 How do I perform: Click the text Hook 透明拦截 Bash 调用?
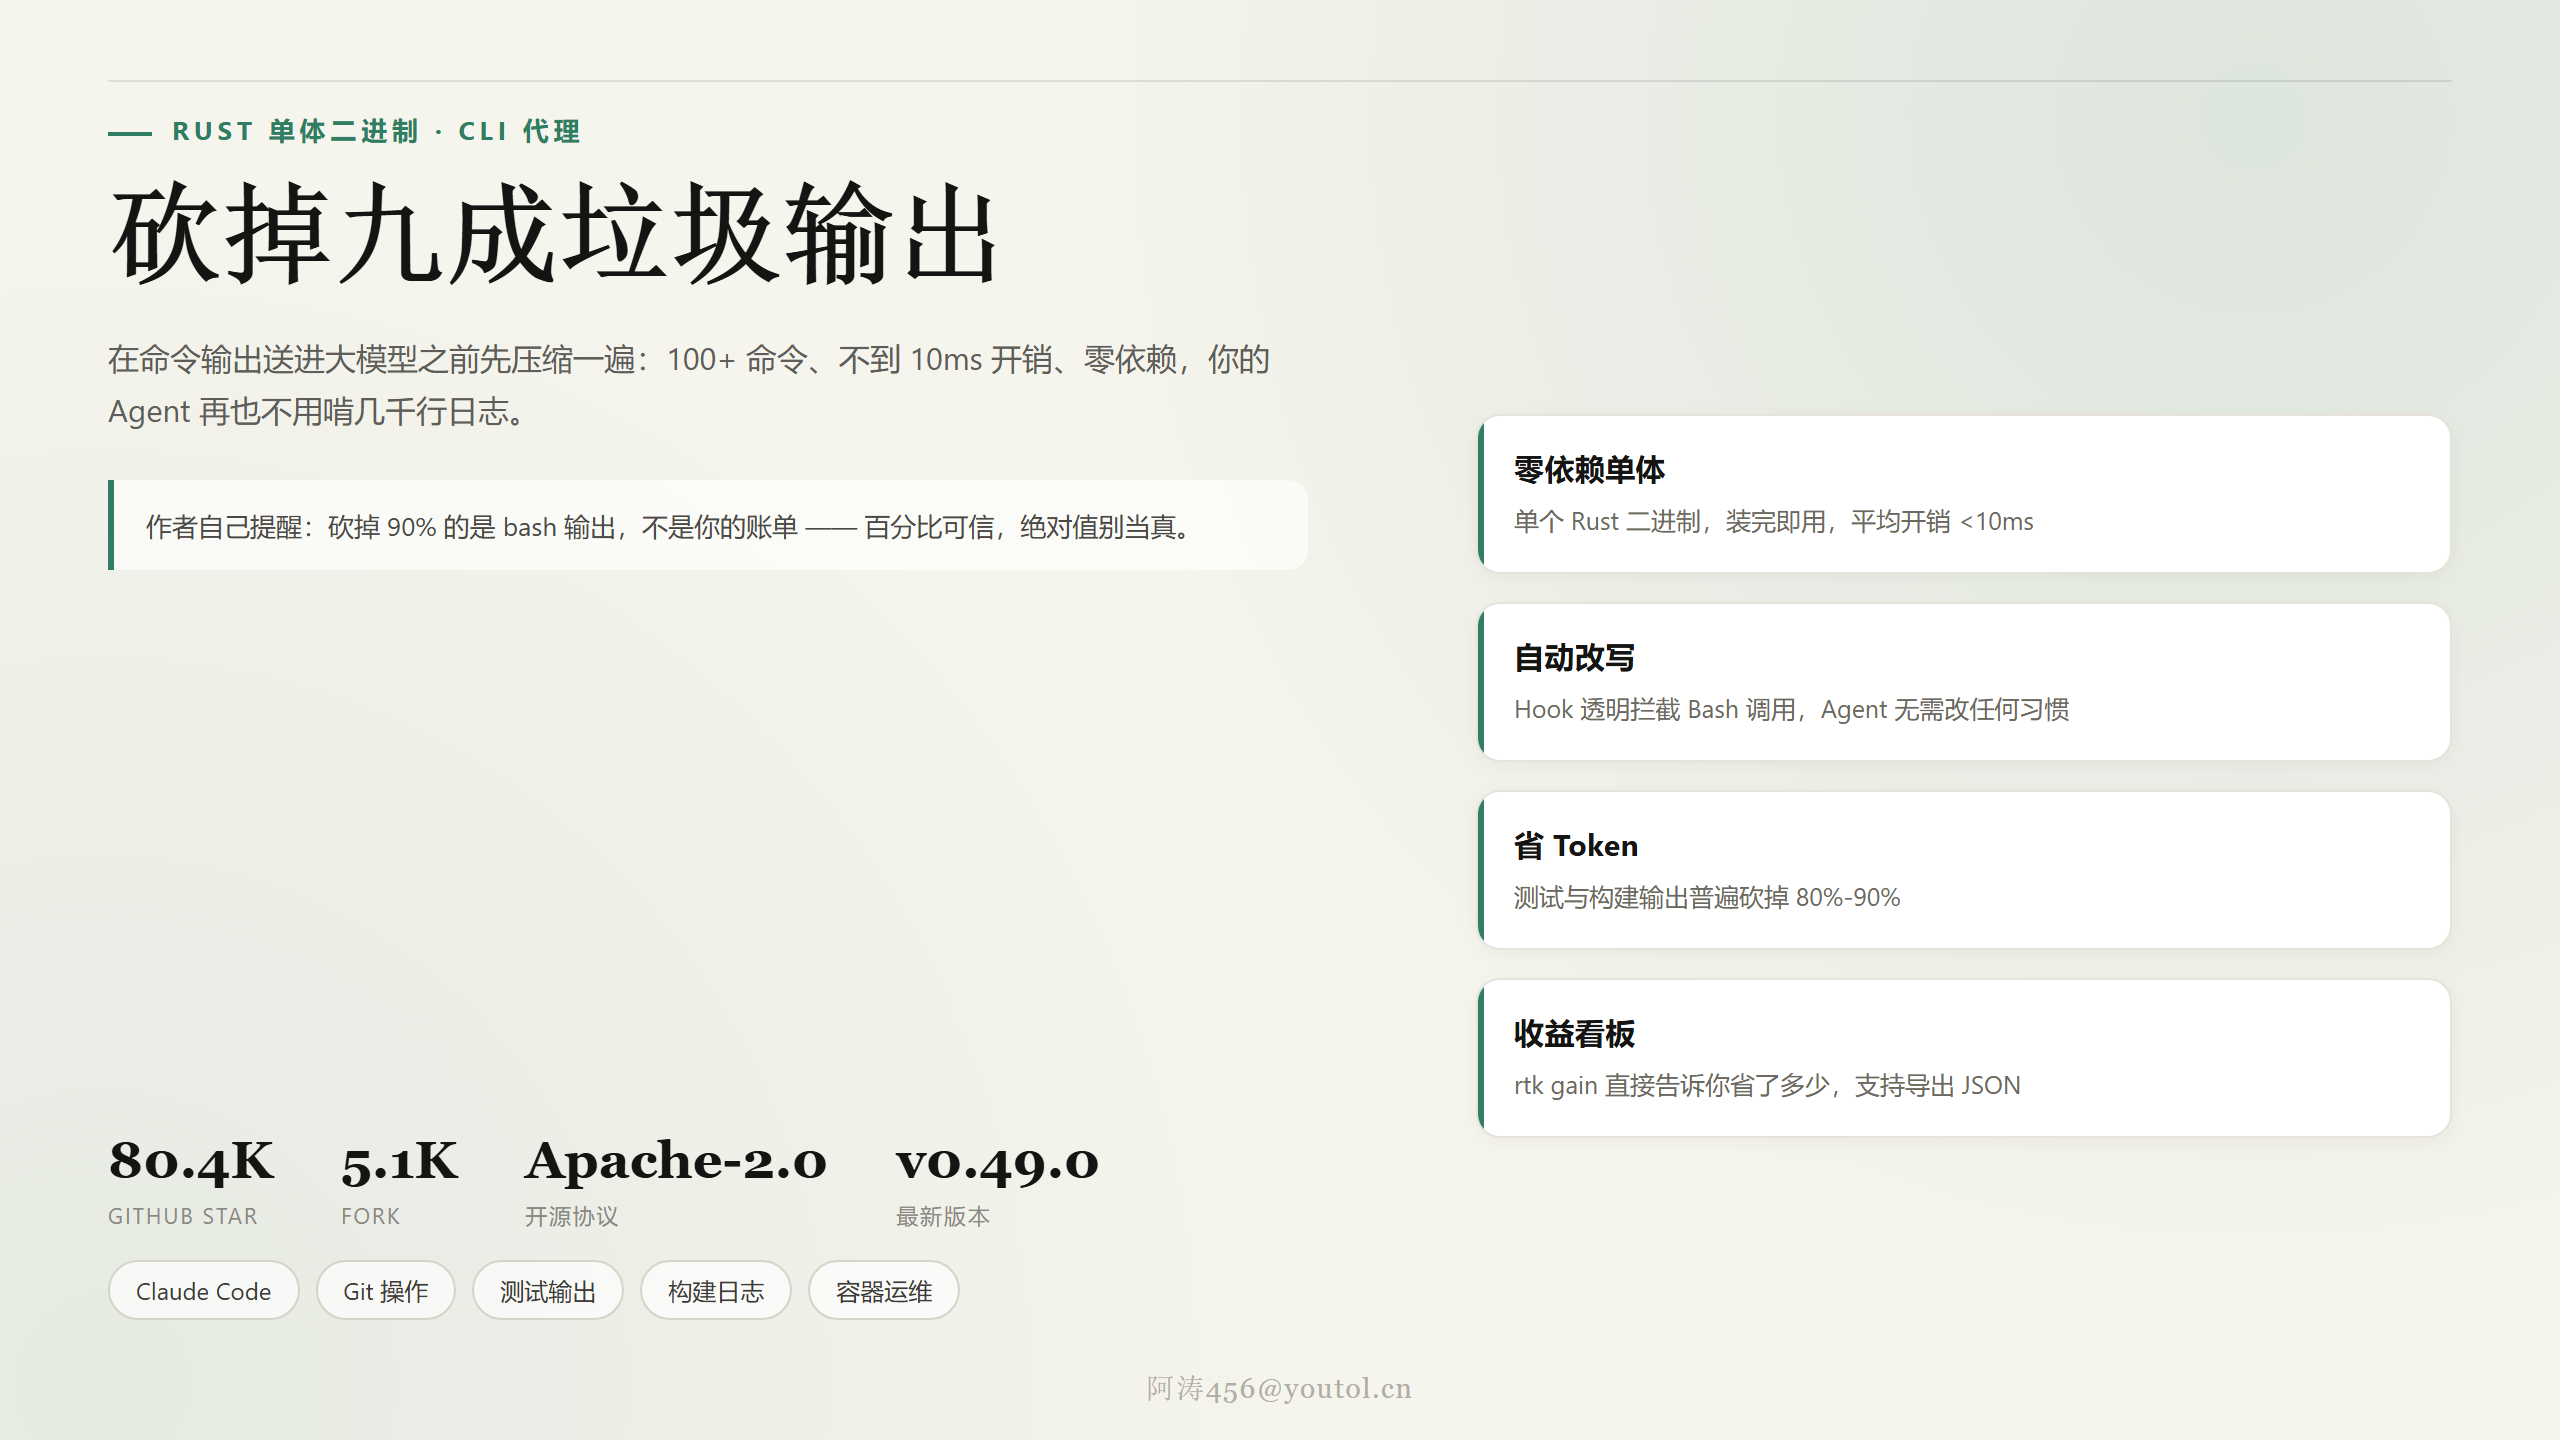pyautogui.click(x=1655, y=709)
